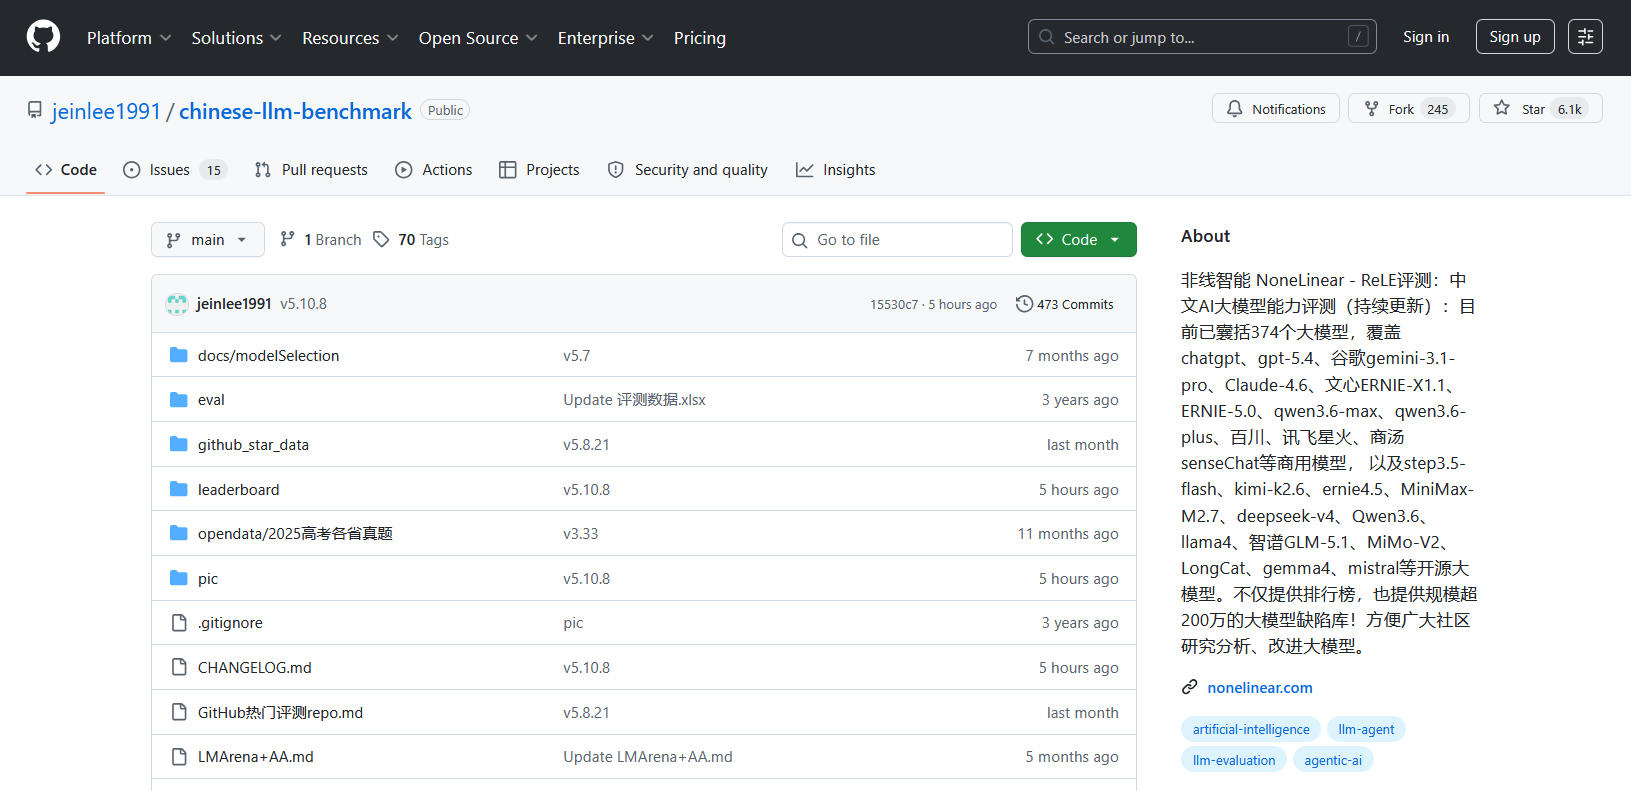Click the folder icon for docs/modelSelection
The width and height of the screenshot is (1631, 791).
pyautogui.click(x=179, y=355)
